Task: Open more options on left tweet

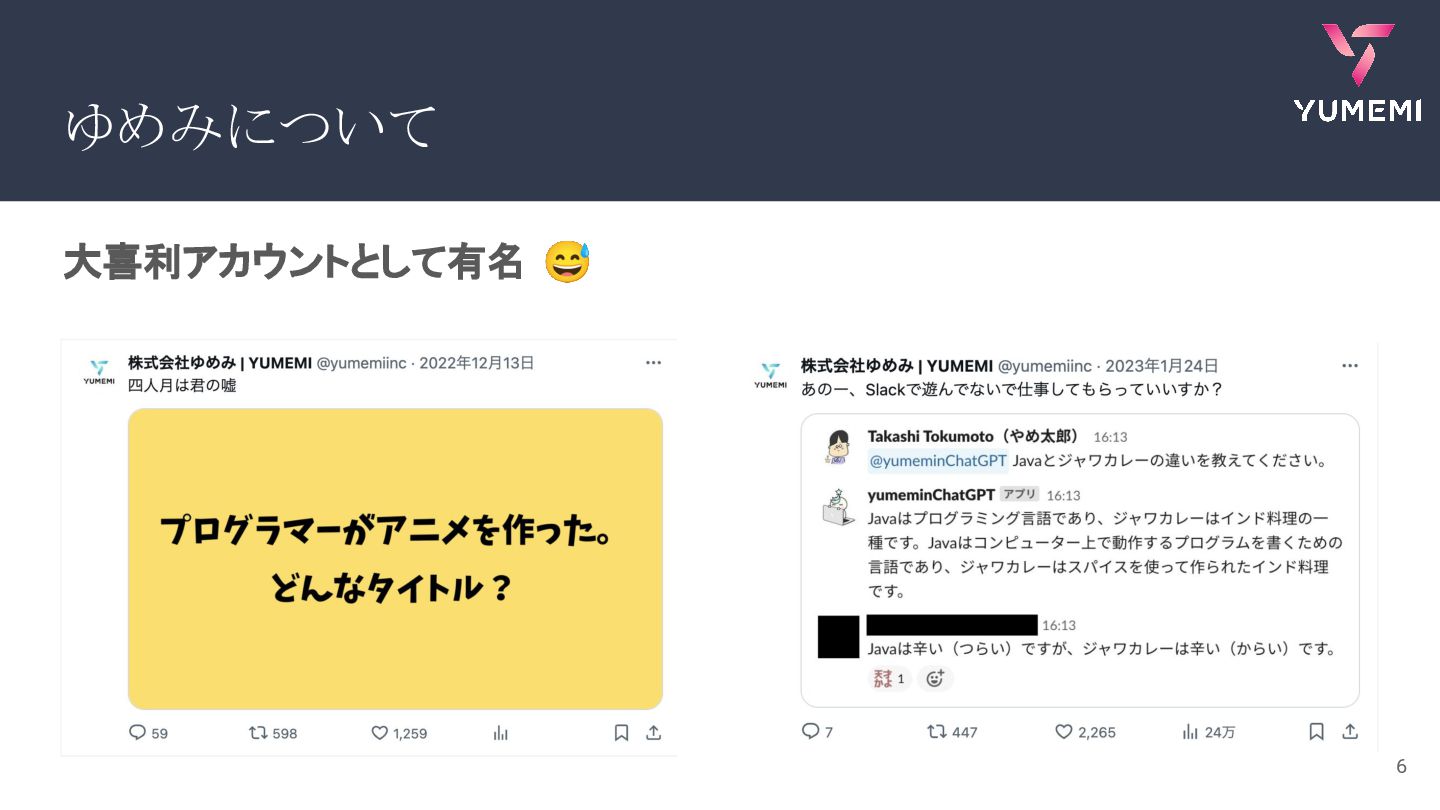Action: [x=653, y=363]
